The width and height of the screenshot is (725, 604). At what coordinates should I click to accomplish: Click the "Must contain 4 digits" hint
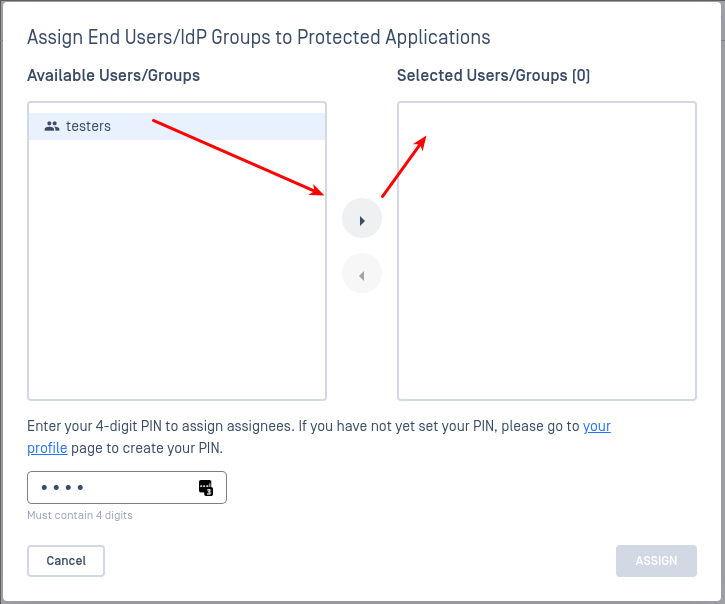80,515
